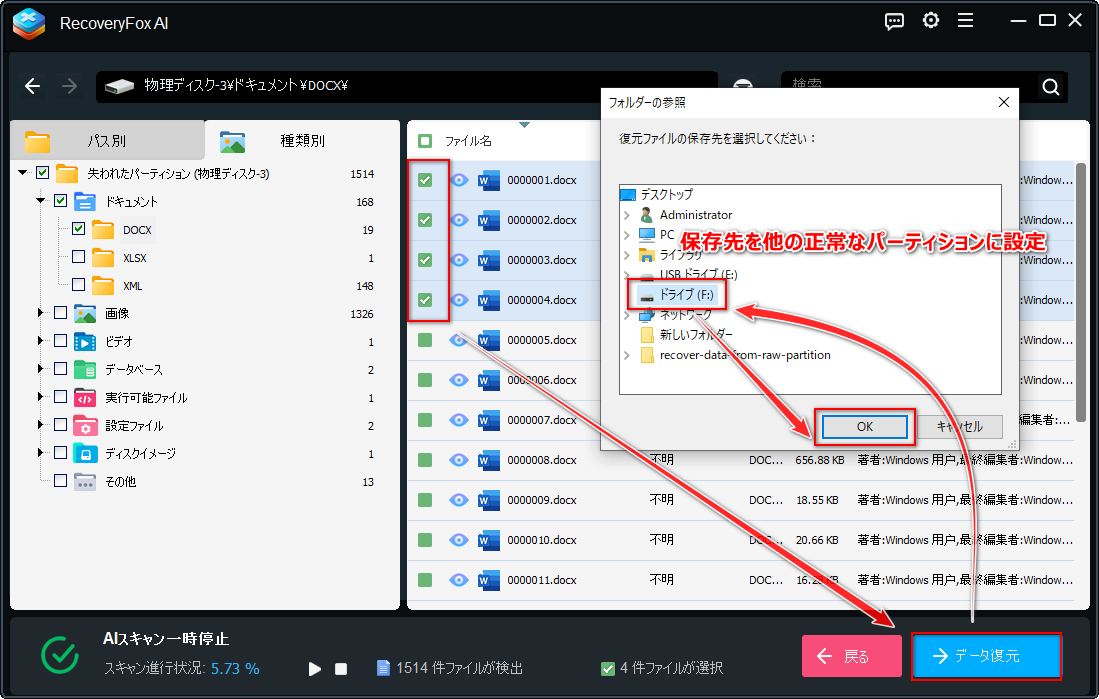
Task: Preview 0000010.docx with its eye icon
Action: pyautogui.click(x=459, y=540)
